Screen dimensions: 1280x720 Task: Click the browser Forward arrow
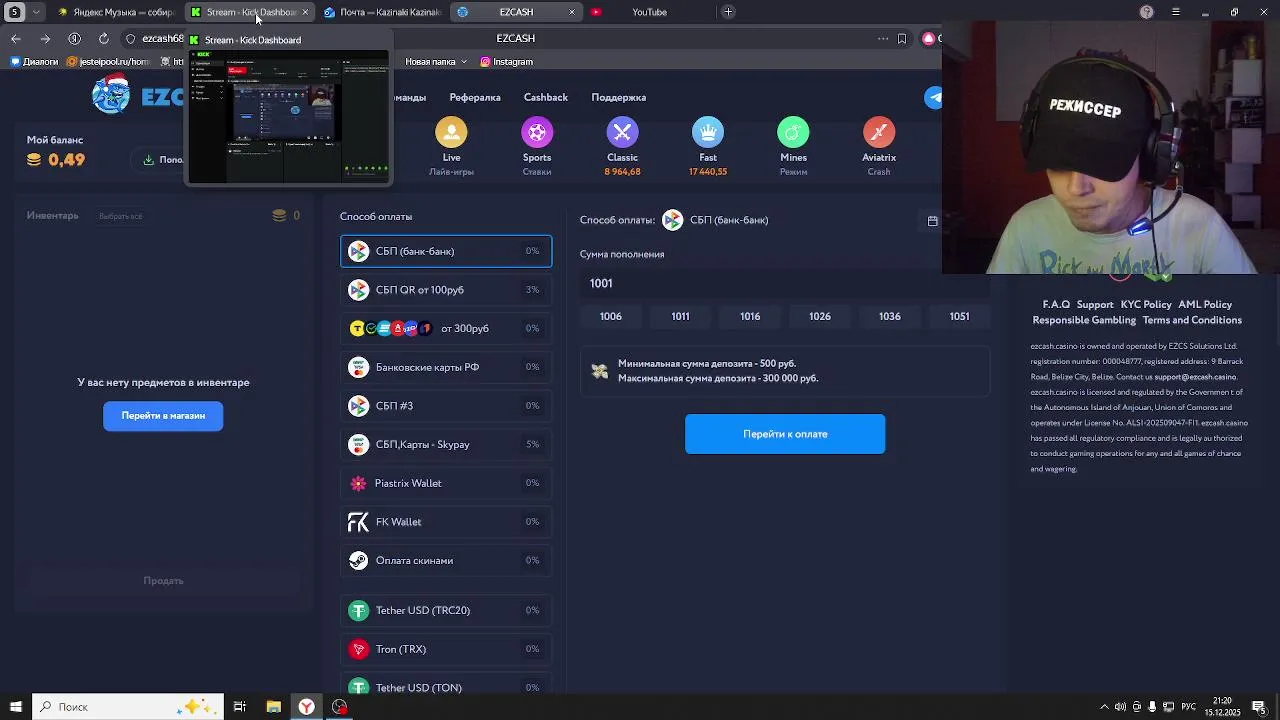[x=45, y=38]
